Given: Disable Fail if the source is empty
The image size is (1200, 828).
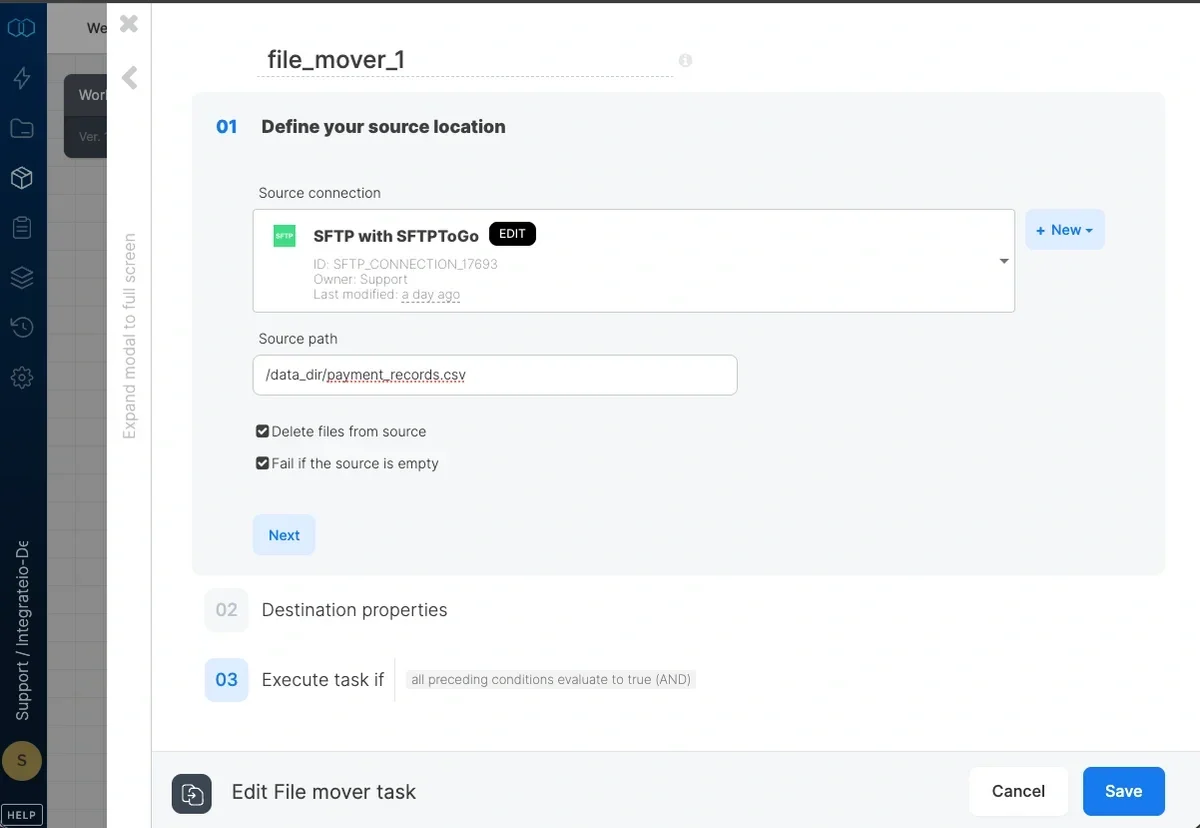Looking at the screenshot, I should pos(261,463).
